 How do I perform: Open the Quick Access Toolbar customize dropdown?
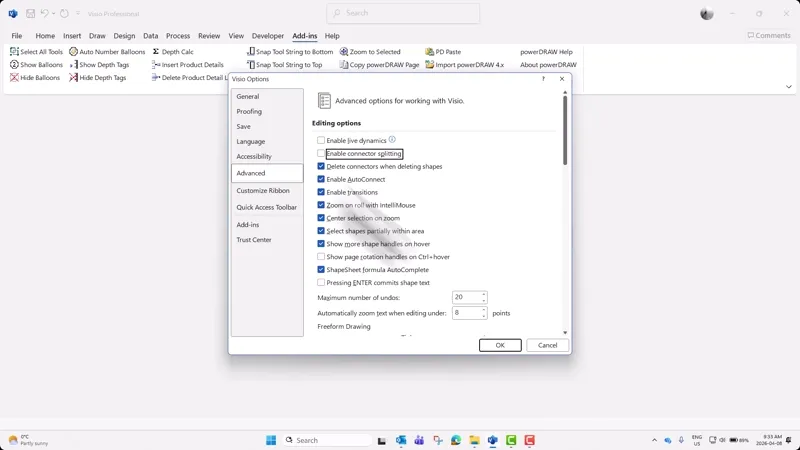(x=78, y=13)
